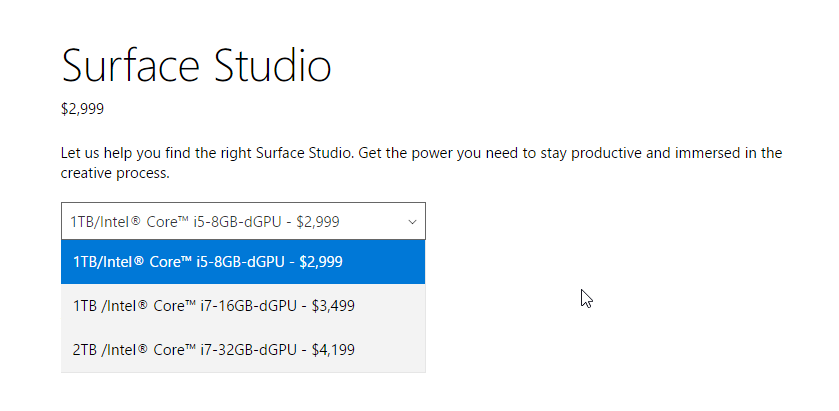The image size is (839, 411).
Task: Collapse the dropdown using its chevron arrow
Action: (x=412, y=222)
